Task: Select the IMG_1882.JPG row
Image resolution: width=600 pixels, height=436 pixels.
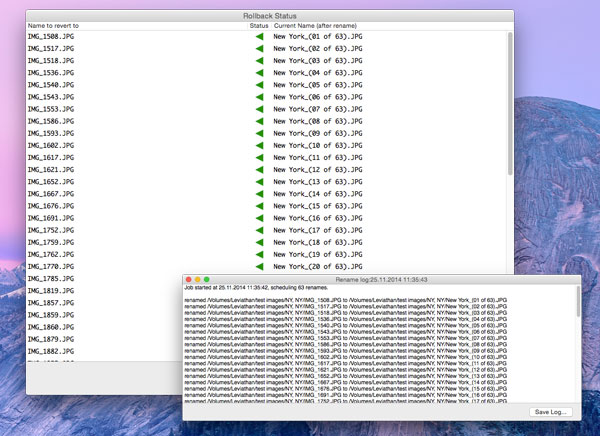Action: 51,351
